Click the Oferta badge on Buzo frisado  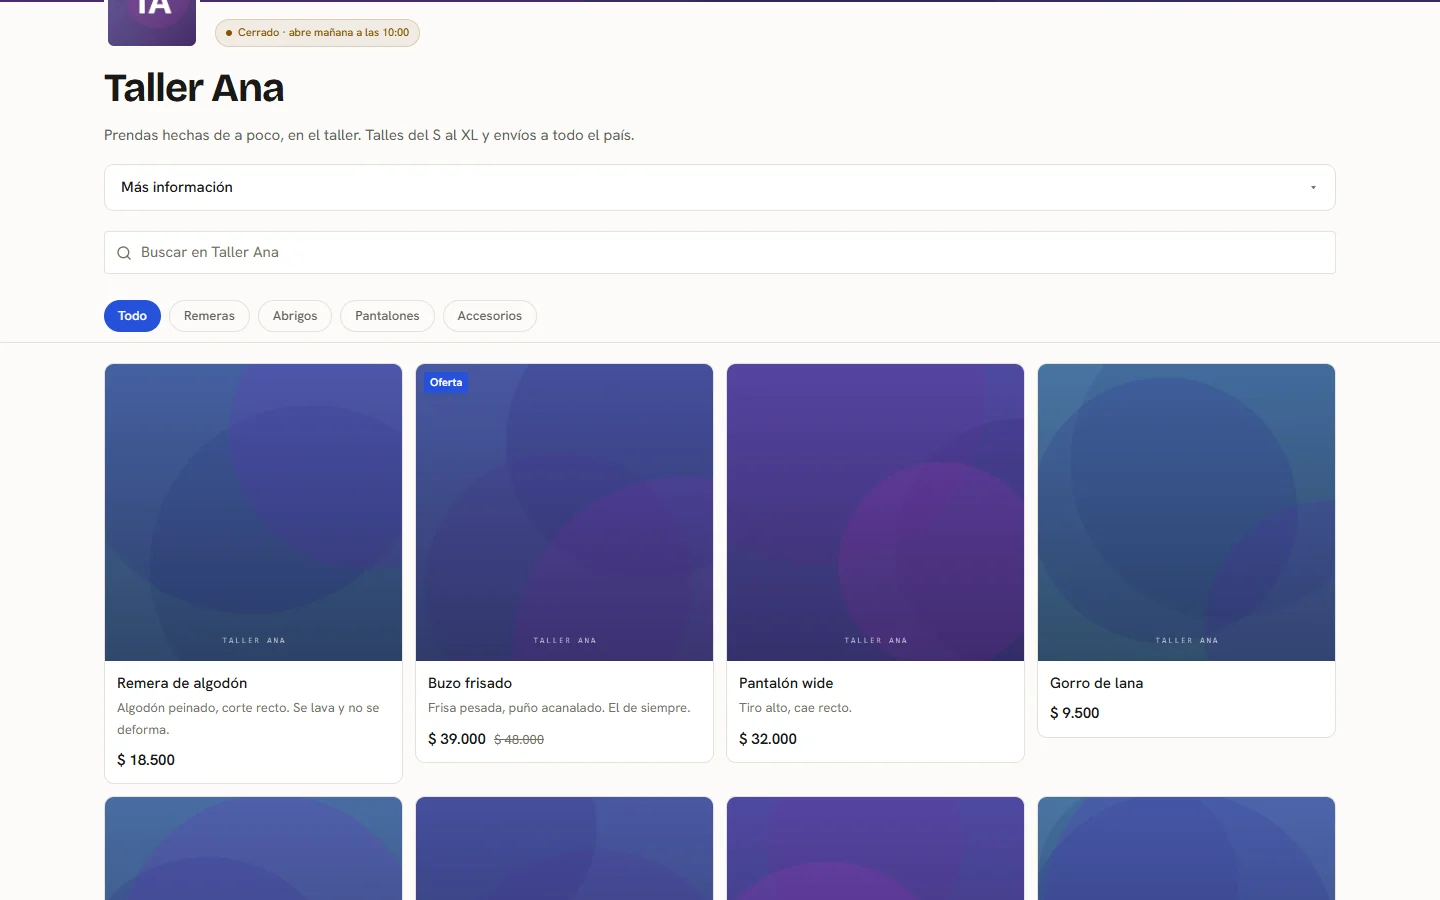pyautogui.click(x=446, y=383)
